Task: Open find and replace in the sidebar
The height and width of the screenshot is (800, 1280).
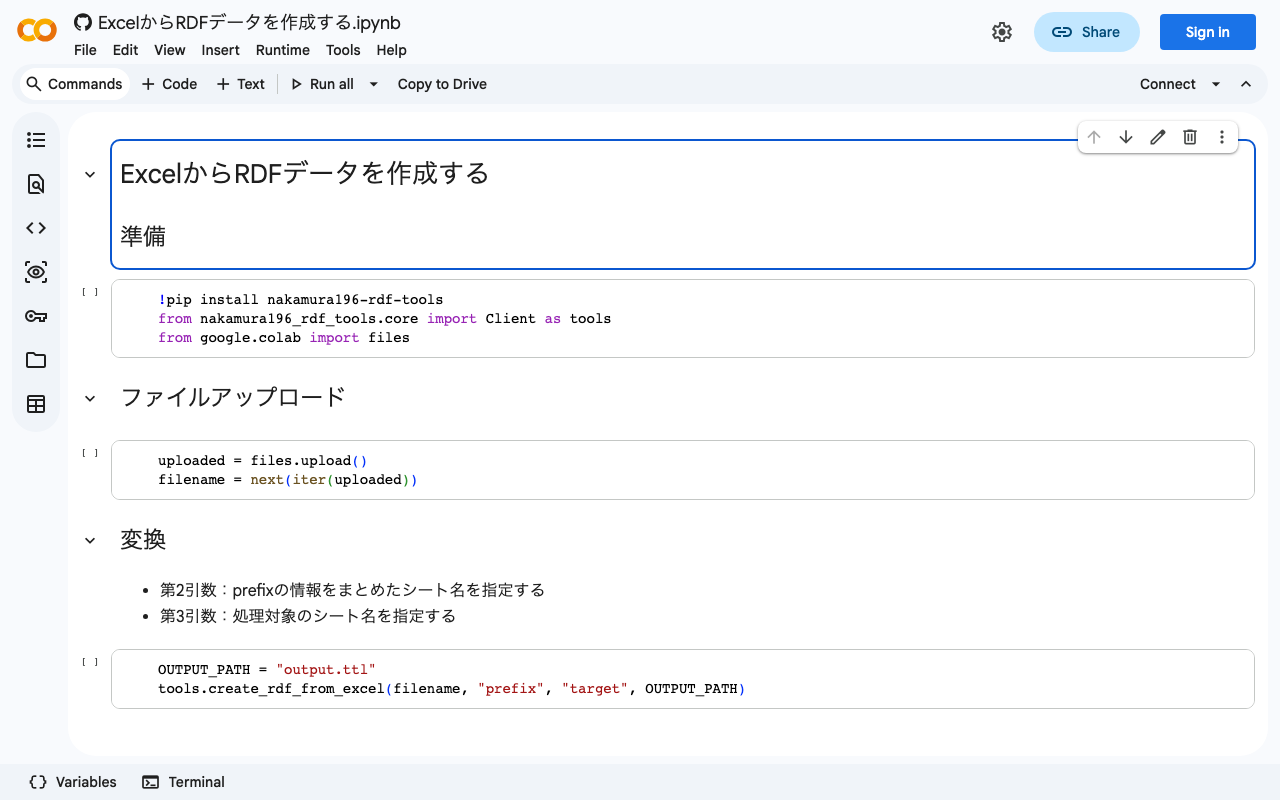Action: (x=36, y=184)
